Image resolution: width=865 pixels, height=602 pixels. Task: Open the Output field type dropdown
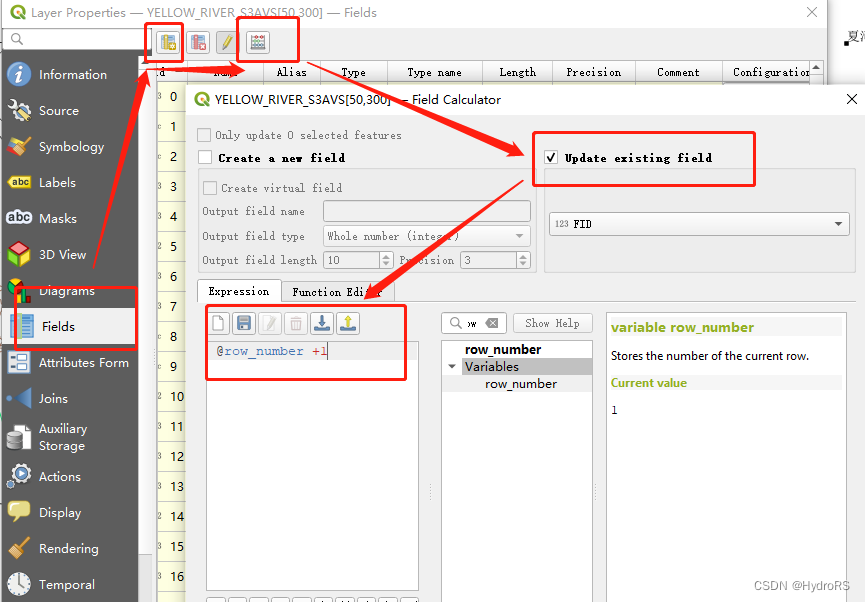pyautogui.click(x=426, y=236)
